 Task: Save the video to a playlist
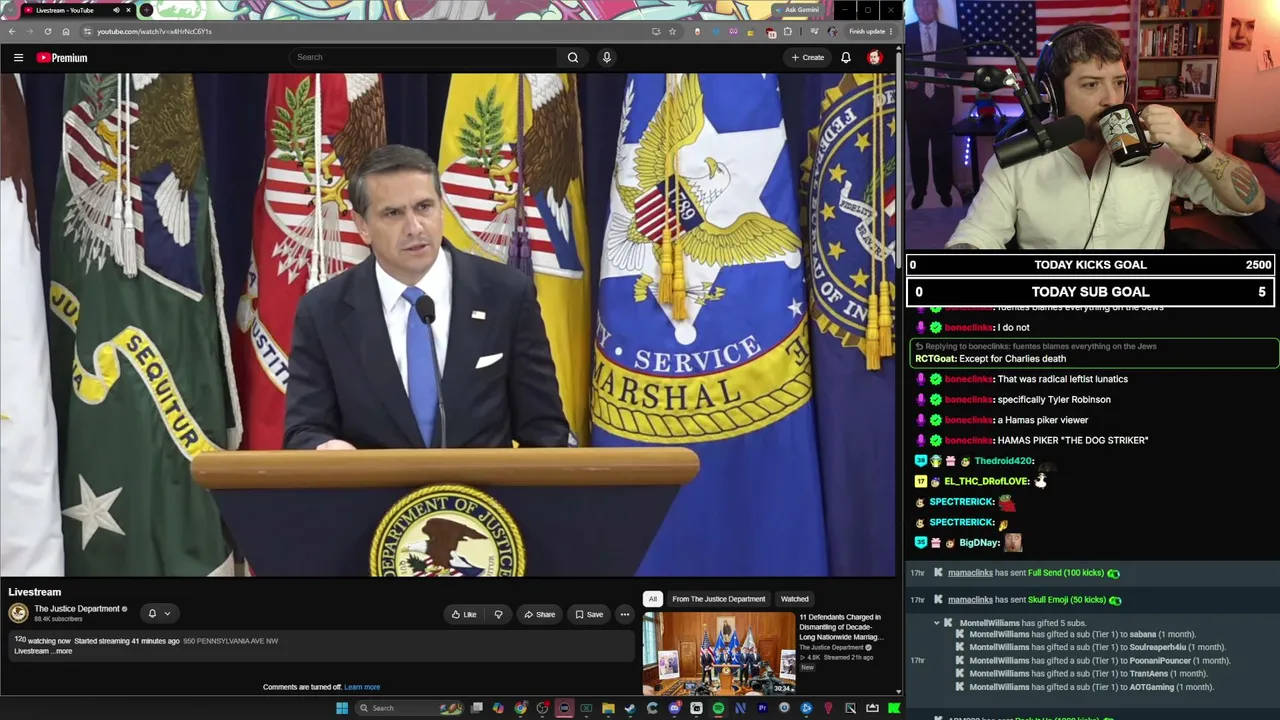click(x=589, y=614)
